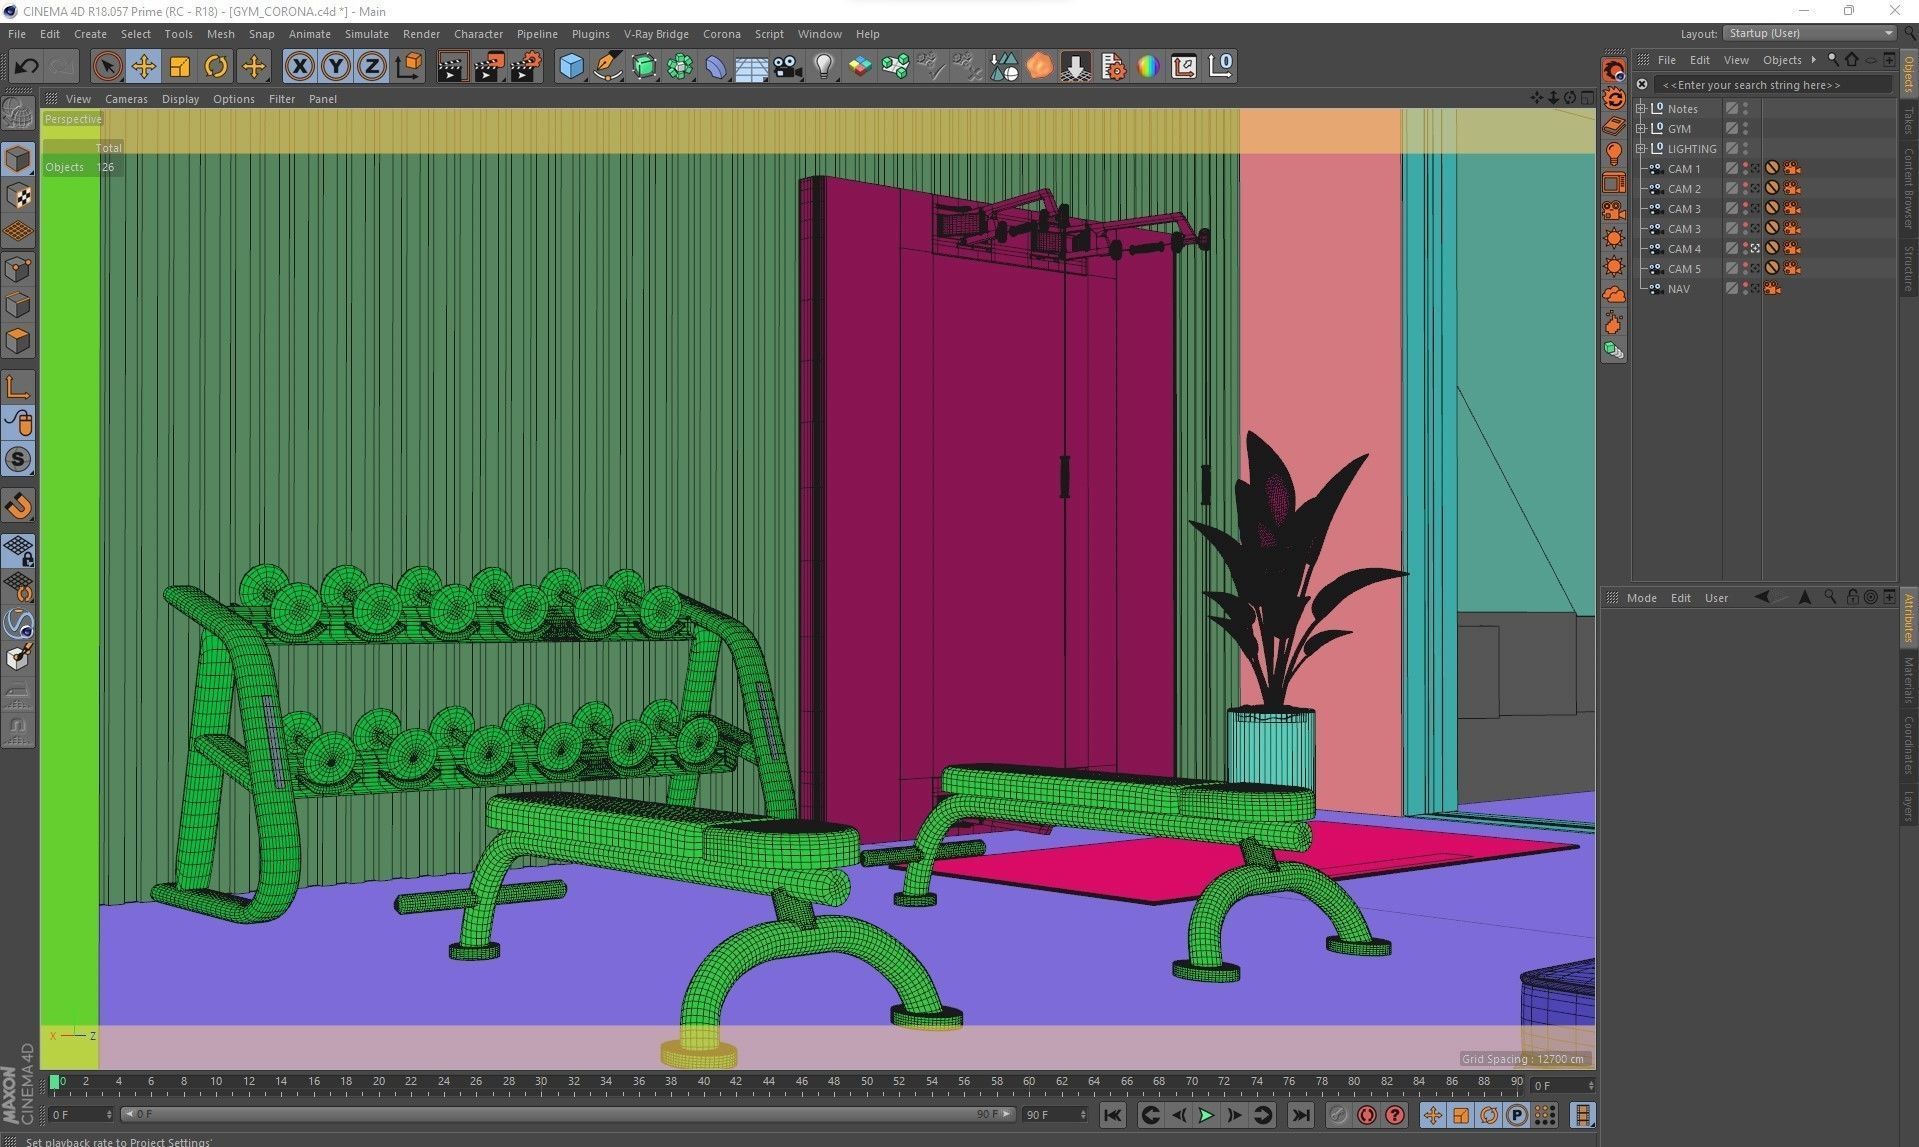Click frame 40 on the timeline ruler

[x=704, y=1081]
